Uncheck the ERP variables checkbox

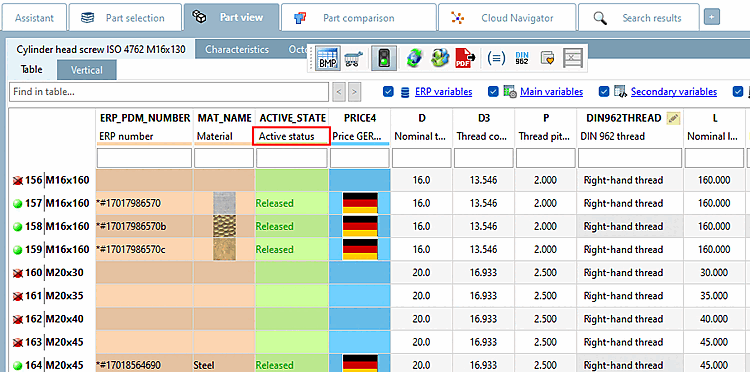tap(388, 92)
